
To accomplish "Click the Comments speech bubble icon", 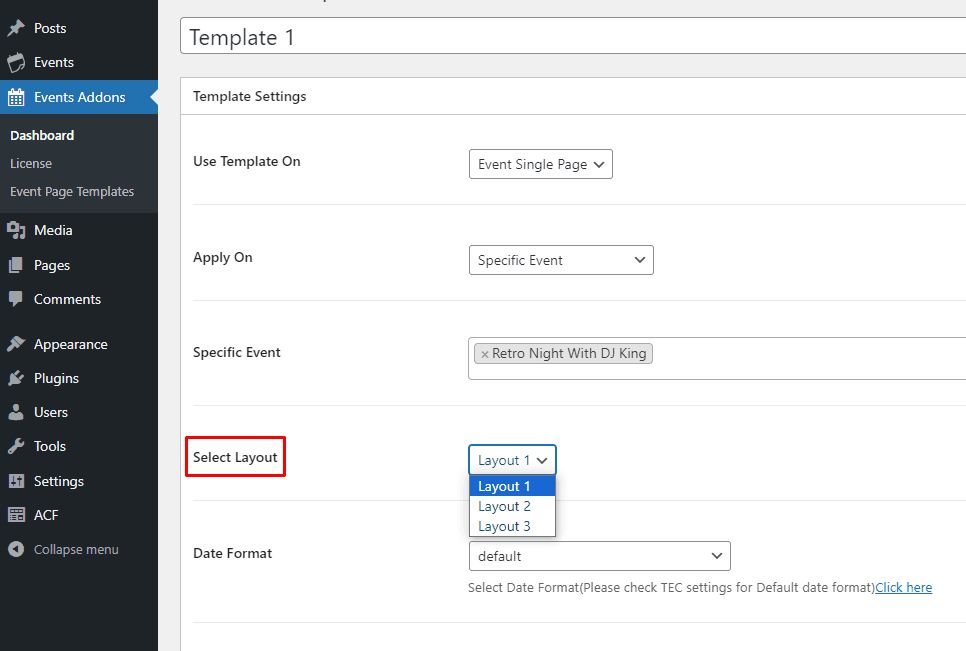I will (x=16, y=299).
